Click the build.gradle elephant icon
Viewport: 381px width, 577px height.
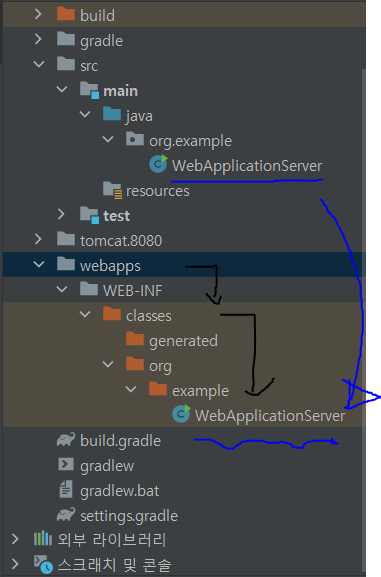[66, 439]
